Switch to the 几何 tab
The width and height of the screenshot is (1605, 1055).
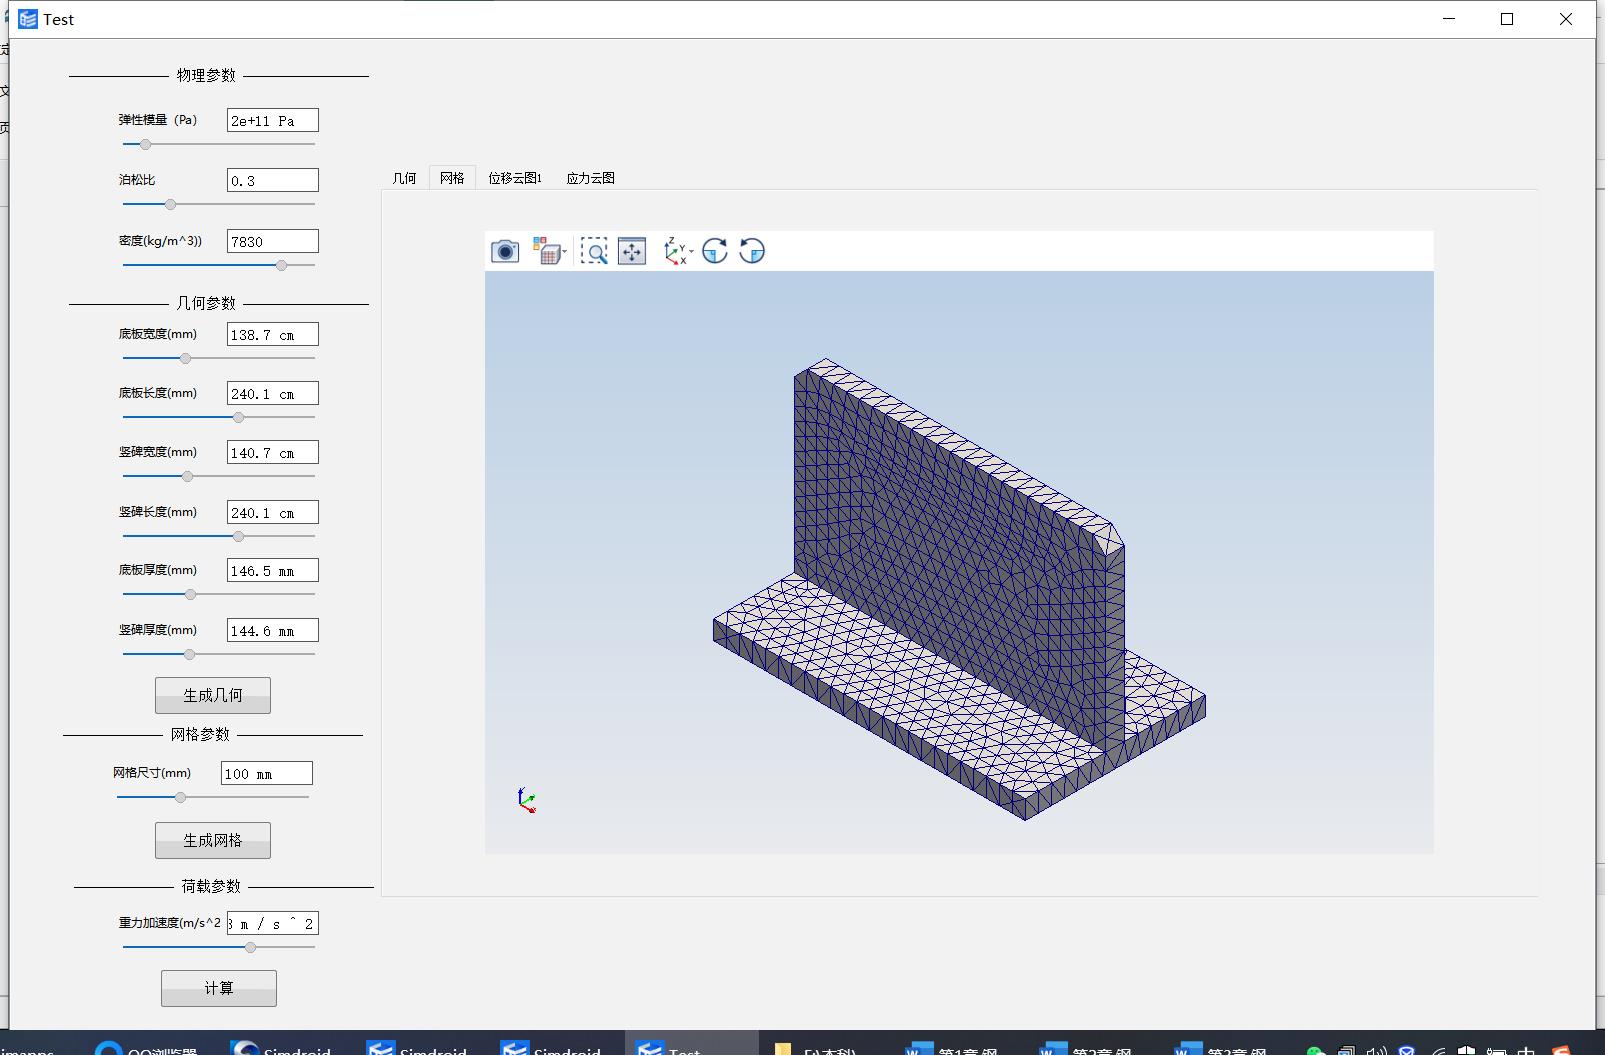(x=404, y=178)
